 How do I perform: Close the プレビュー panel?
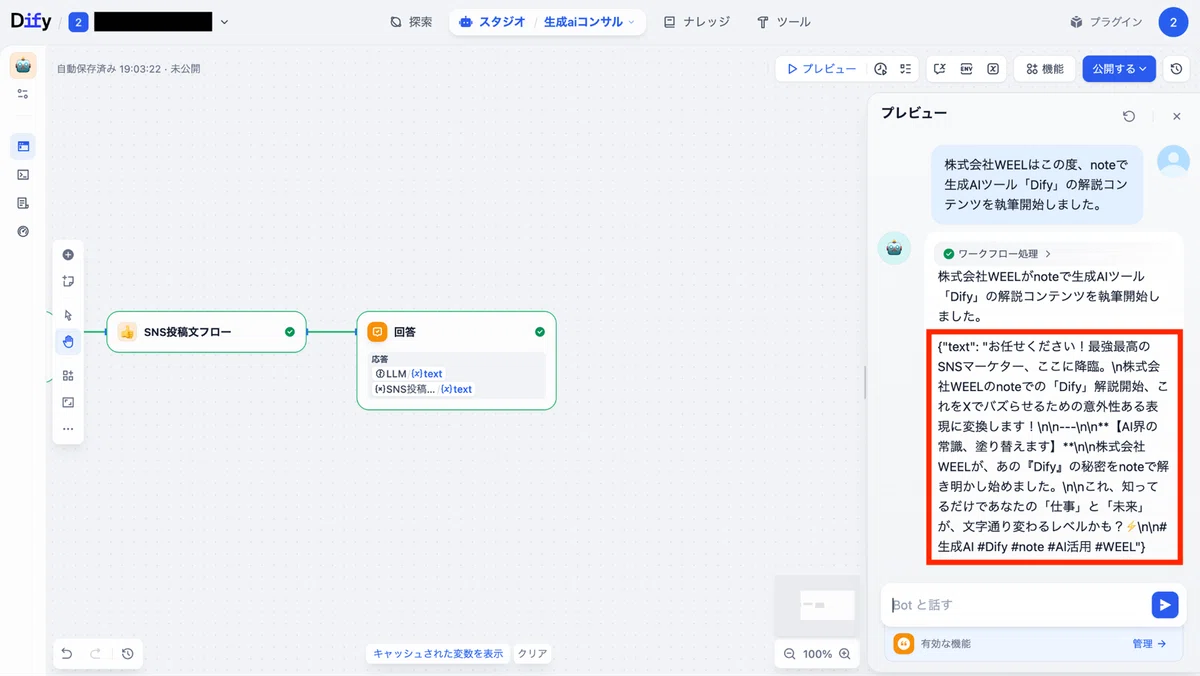click(x=1177, y=116)
